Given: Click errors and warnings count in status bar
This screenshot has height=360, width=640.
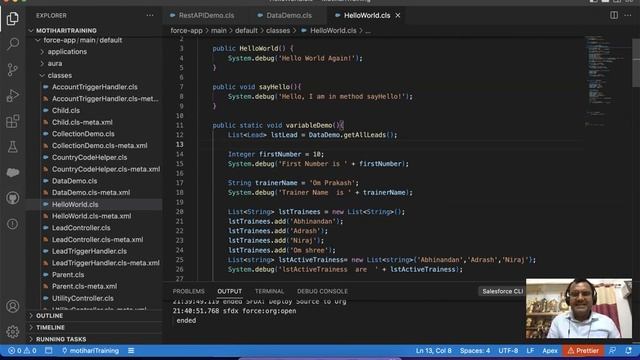Looking at the screenshot, I should coord(22,351).
